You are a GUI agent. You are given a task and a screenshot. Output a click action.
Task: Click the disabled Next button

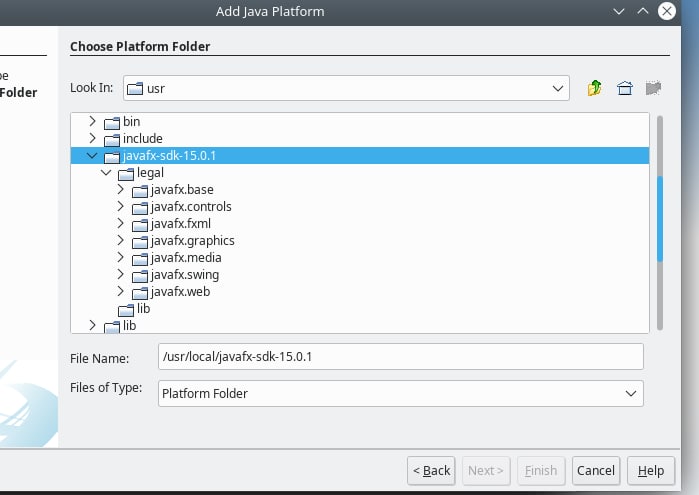pos(486,470)
